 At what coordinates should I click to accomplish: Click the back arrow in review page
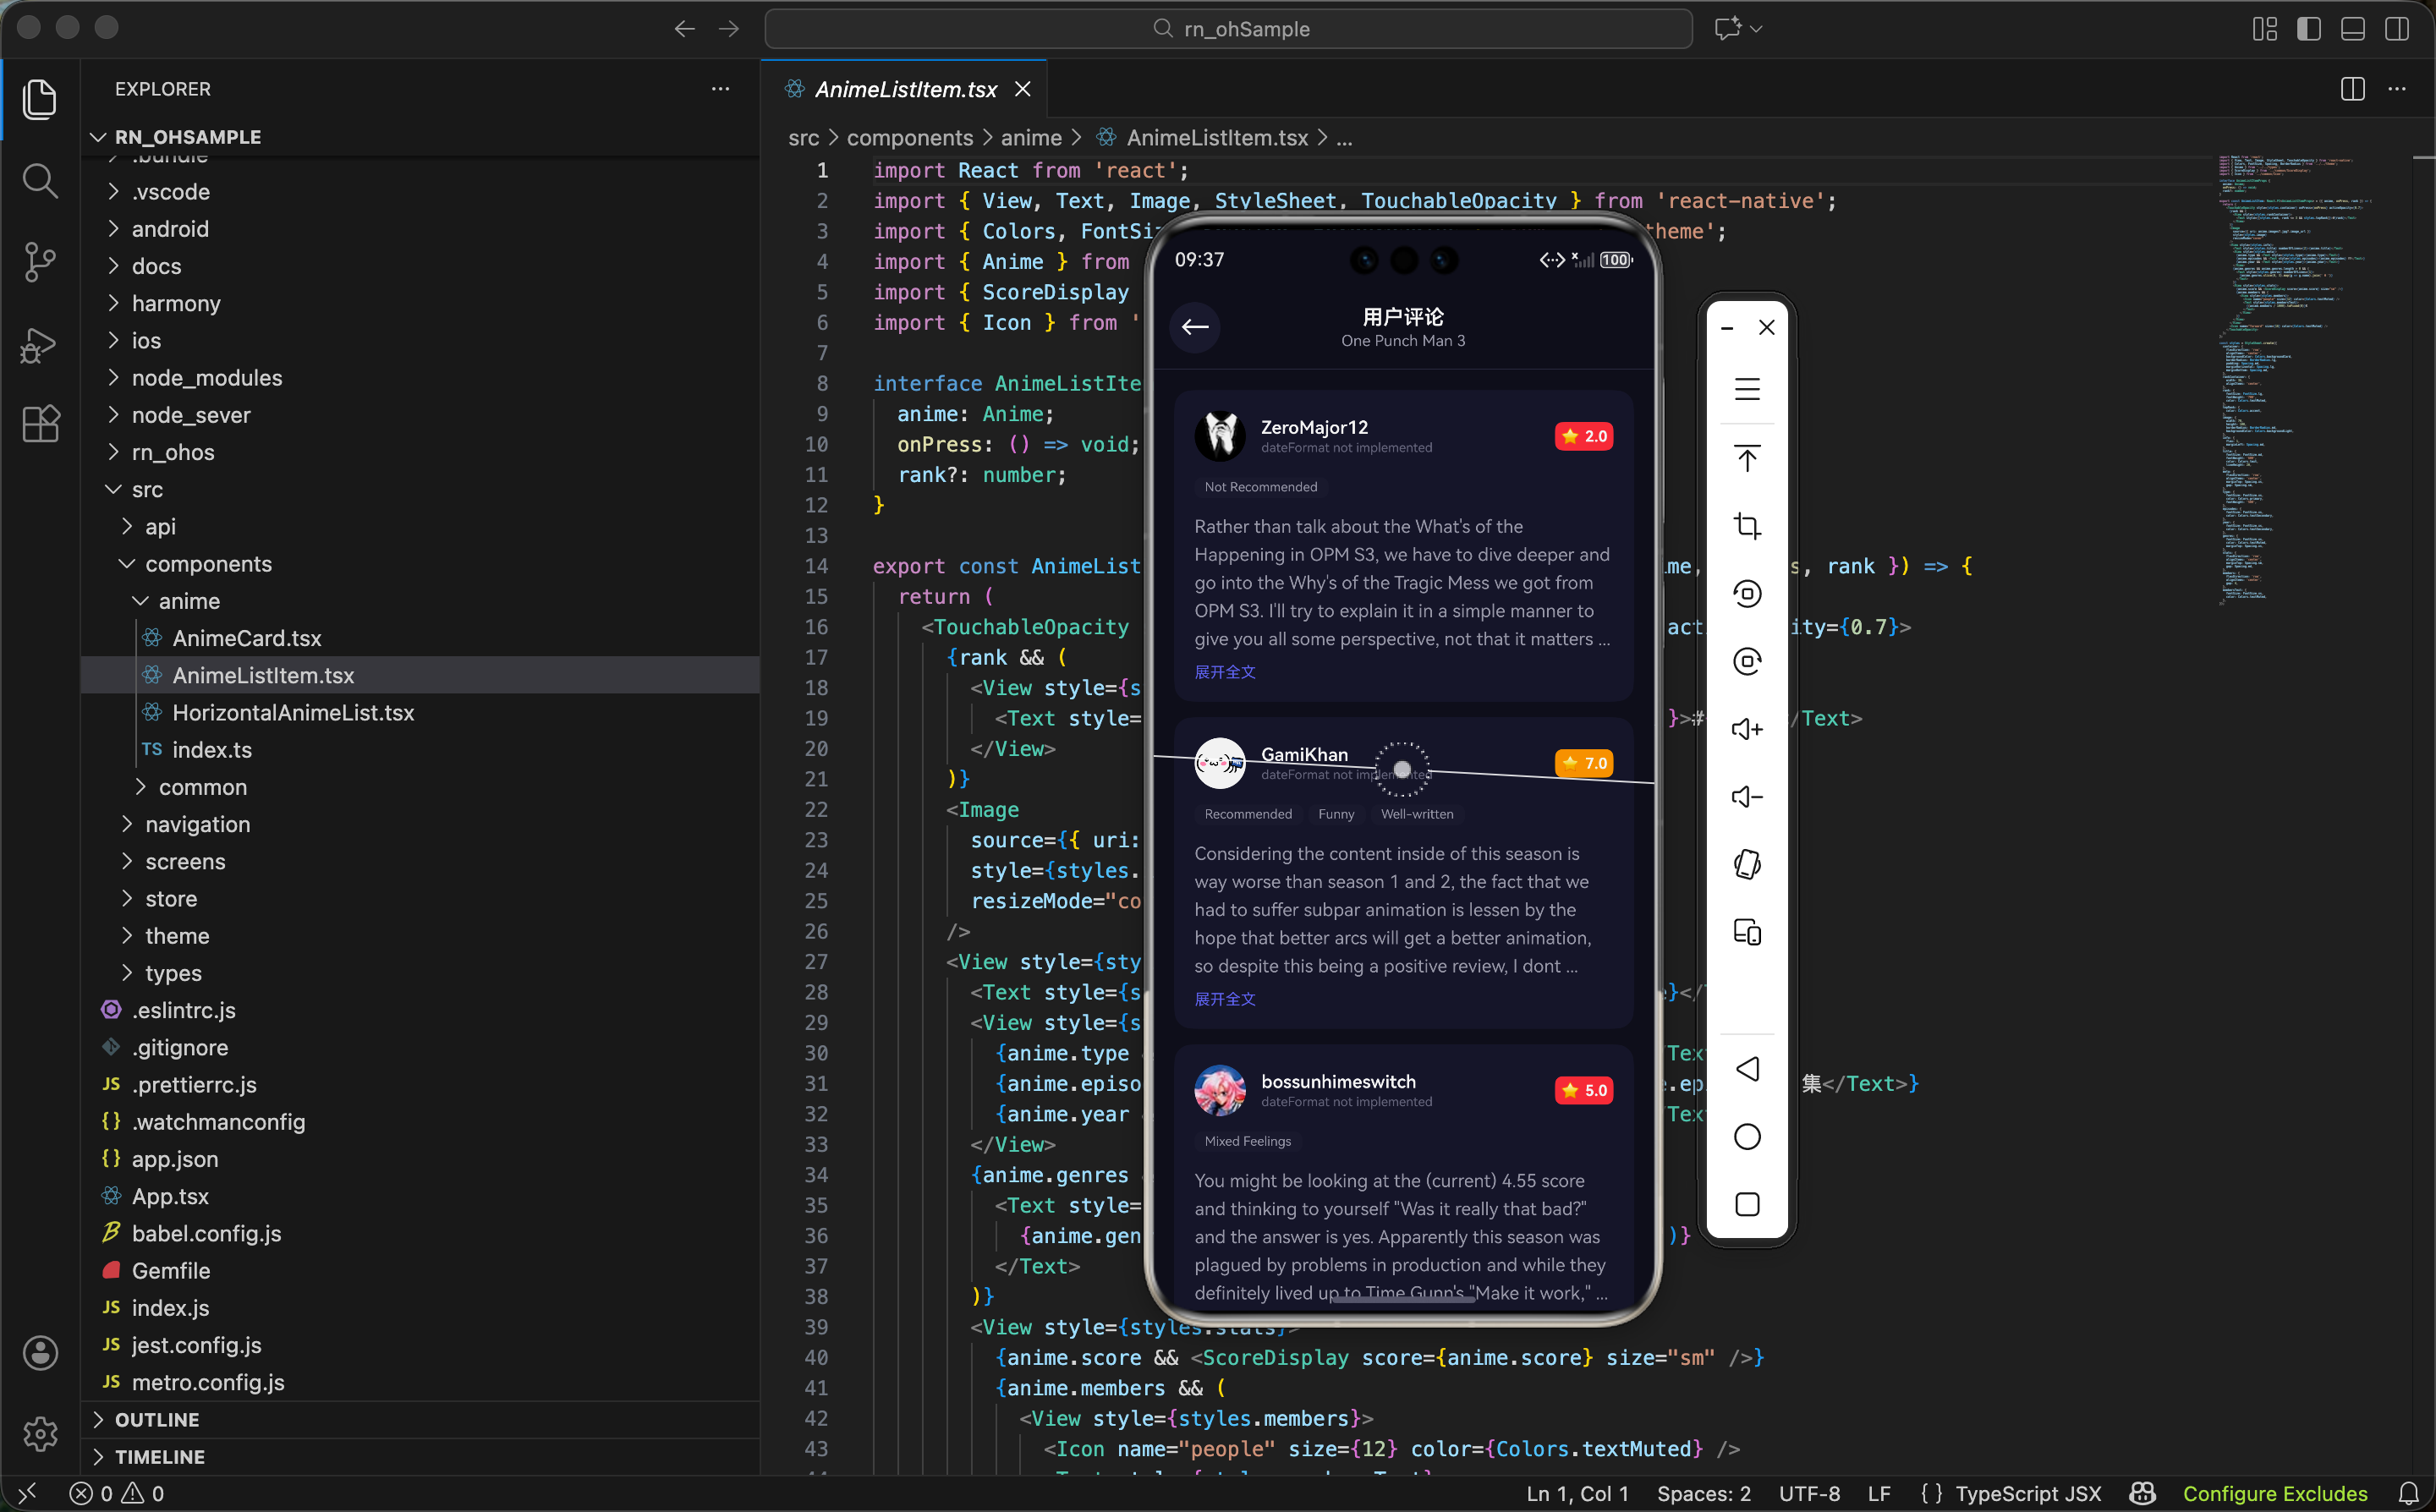tap(1194, 327)
